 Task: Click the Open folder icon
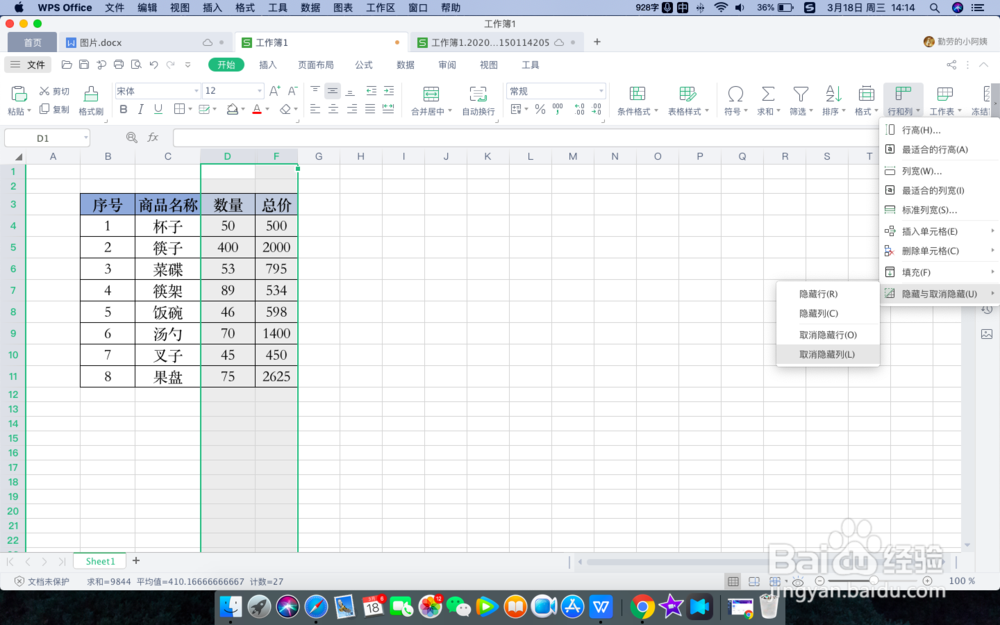coord(66,64)
